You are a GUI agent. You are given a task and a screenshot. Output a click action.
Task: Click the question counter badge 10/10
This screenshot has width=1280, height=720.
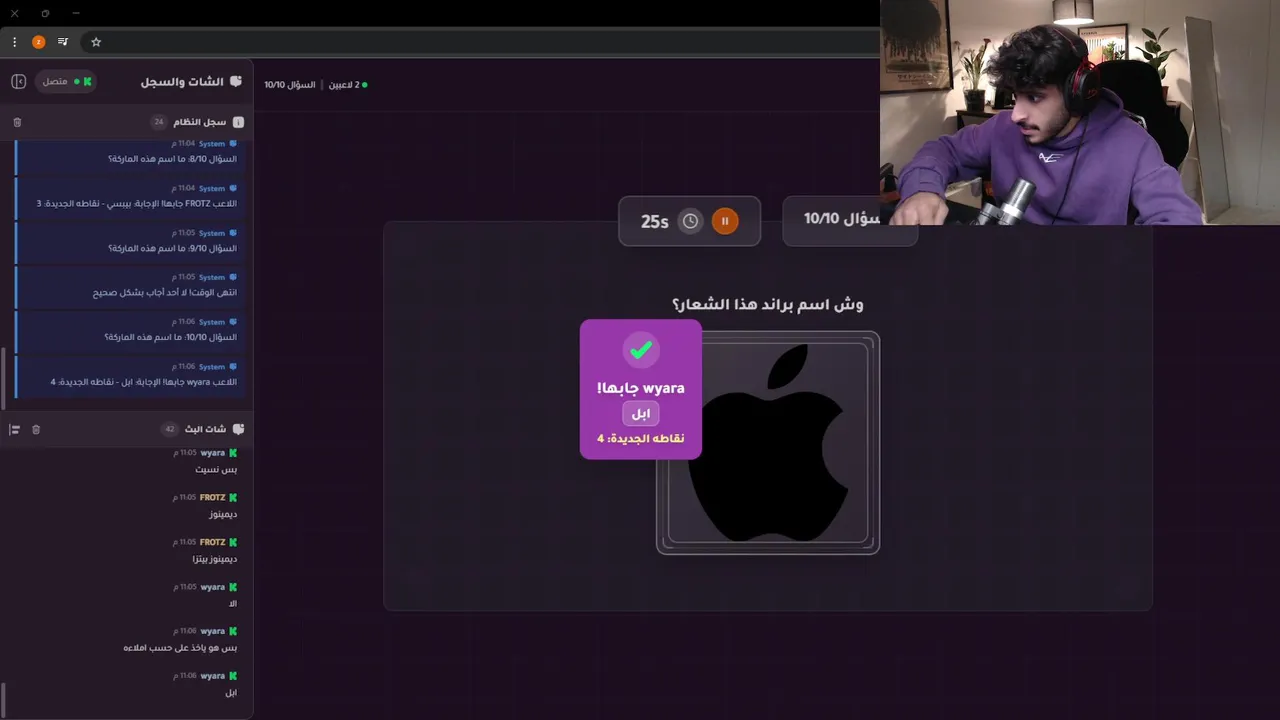pos(850,220)
